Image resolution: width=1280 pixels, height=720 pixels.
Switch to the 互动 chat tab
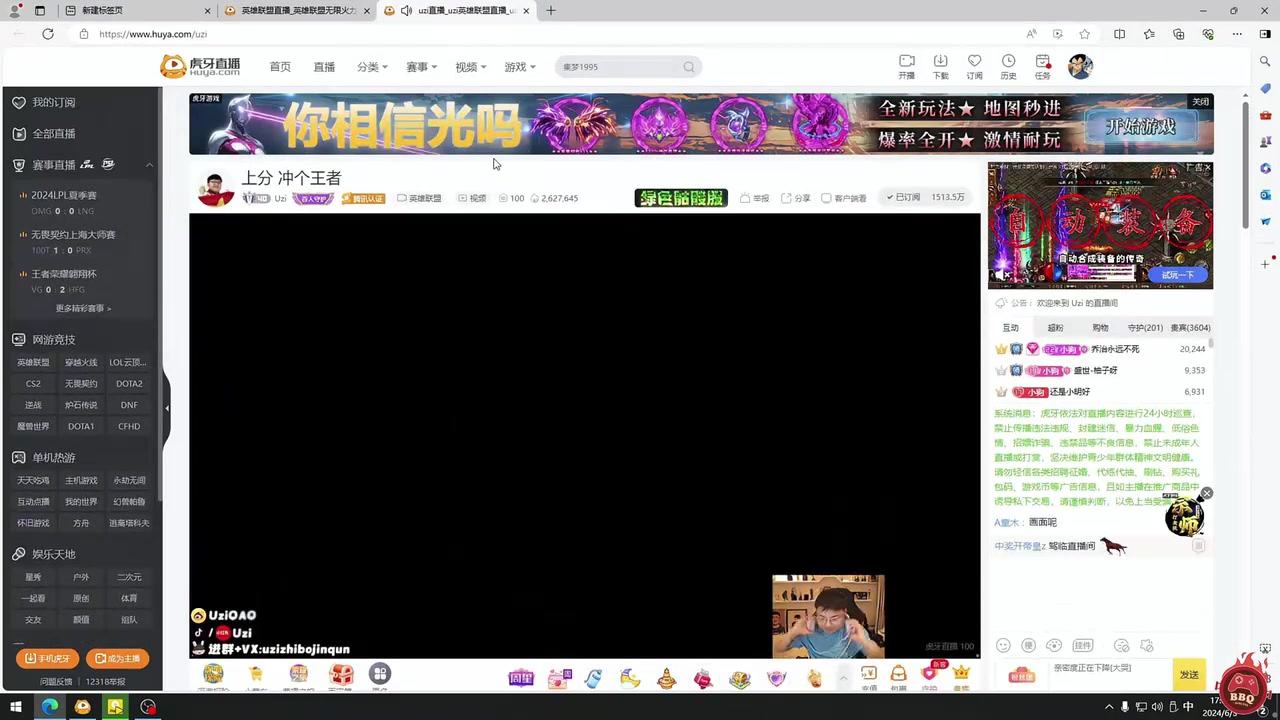[1010, 328]
